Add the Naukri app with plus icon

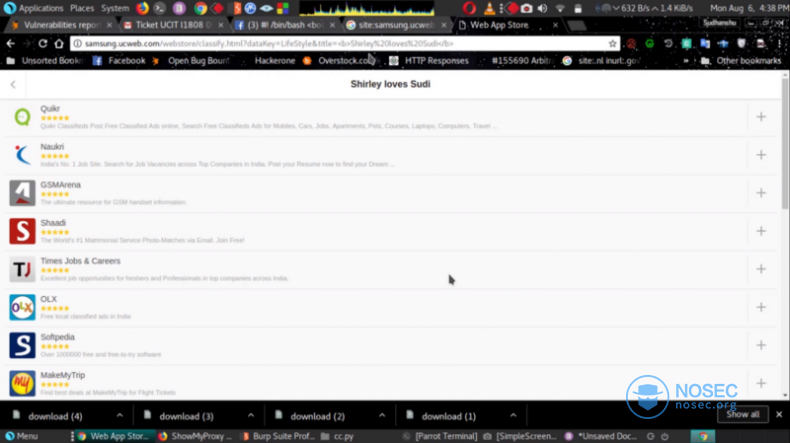tap(761, 155)
